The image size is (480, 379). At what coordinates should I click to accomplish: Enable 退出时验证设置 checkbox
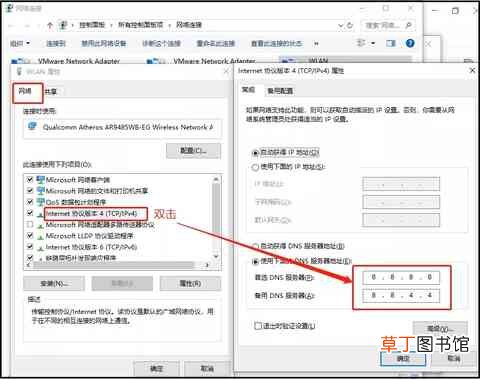point(258,326)
